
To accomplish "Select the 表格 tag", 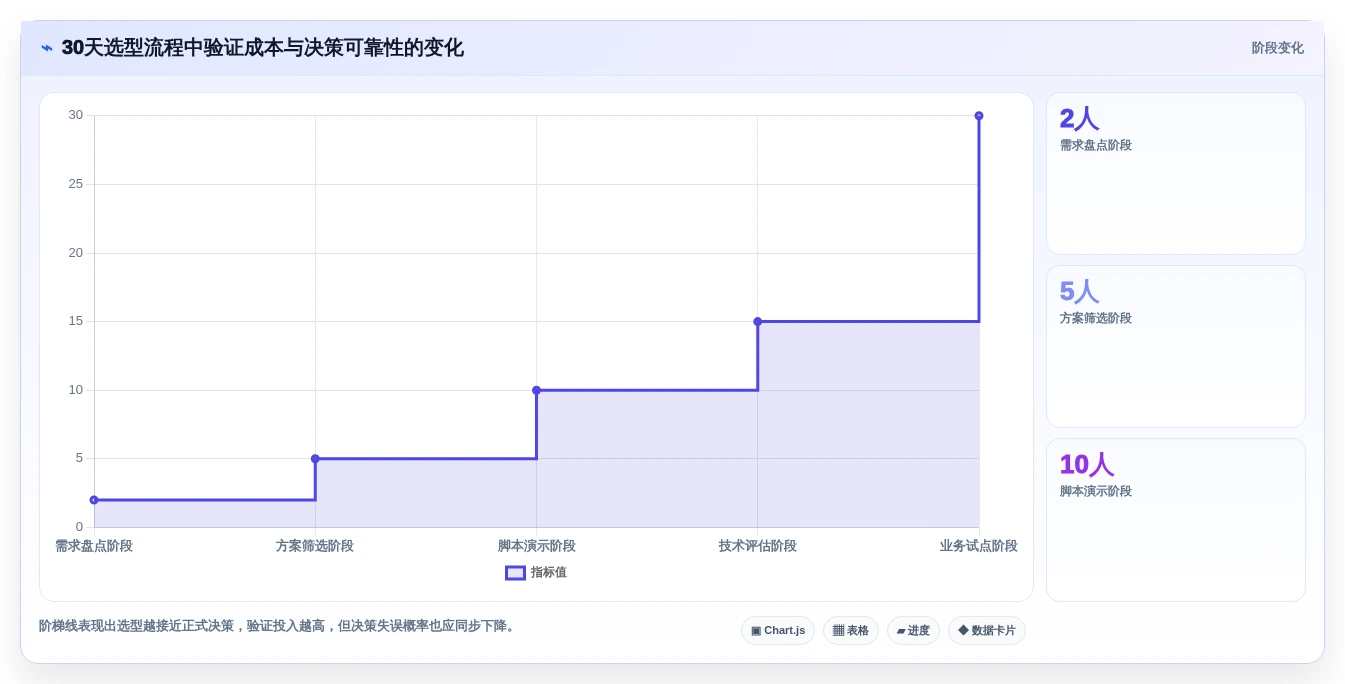I will click(851, 631).
